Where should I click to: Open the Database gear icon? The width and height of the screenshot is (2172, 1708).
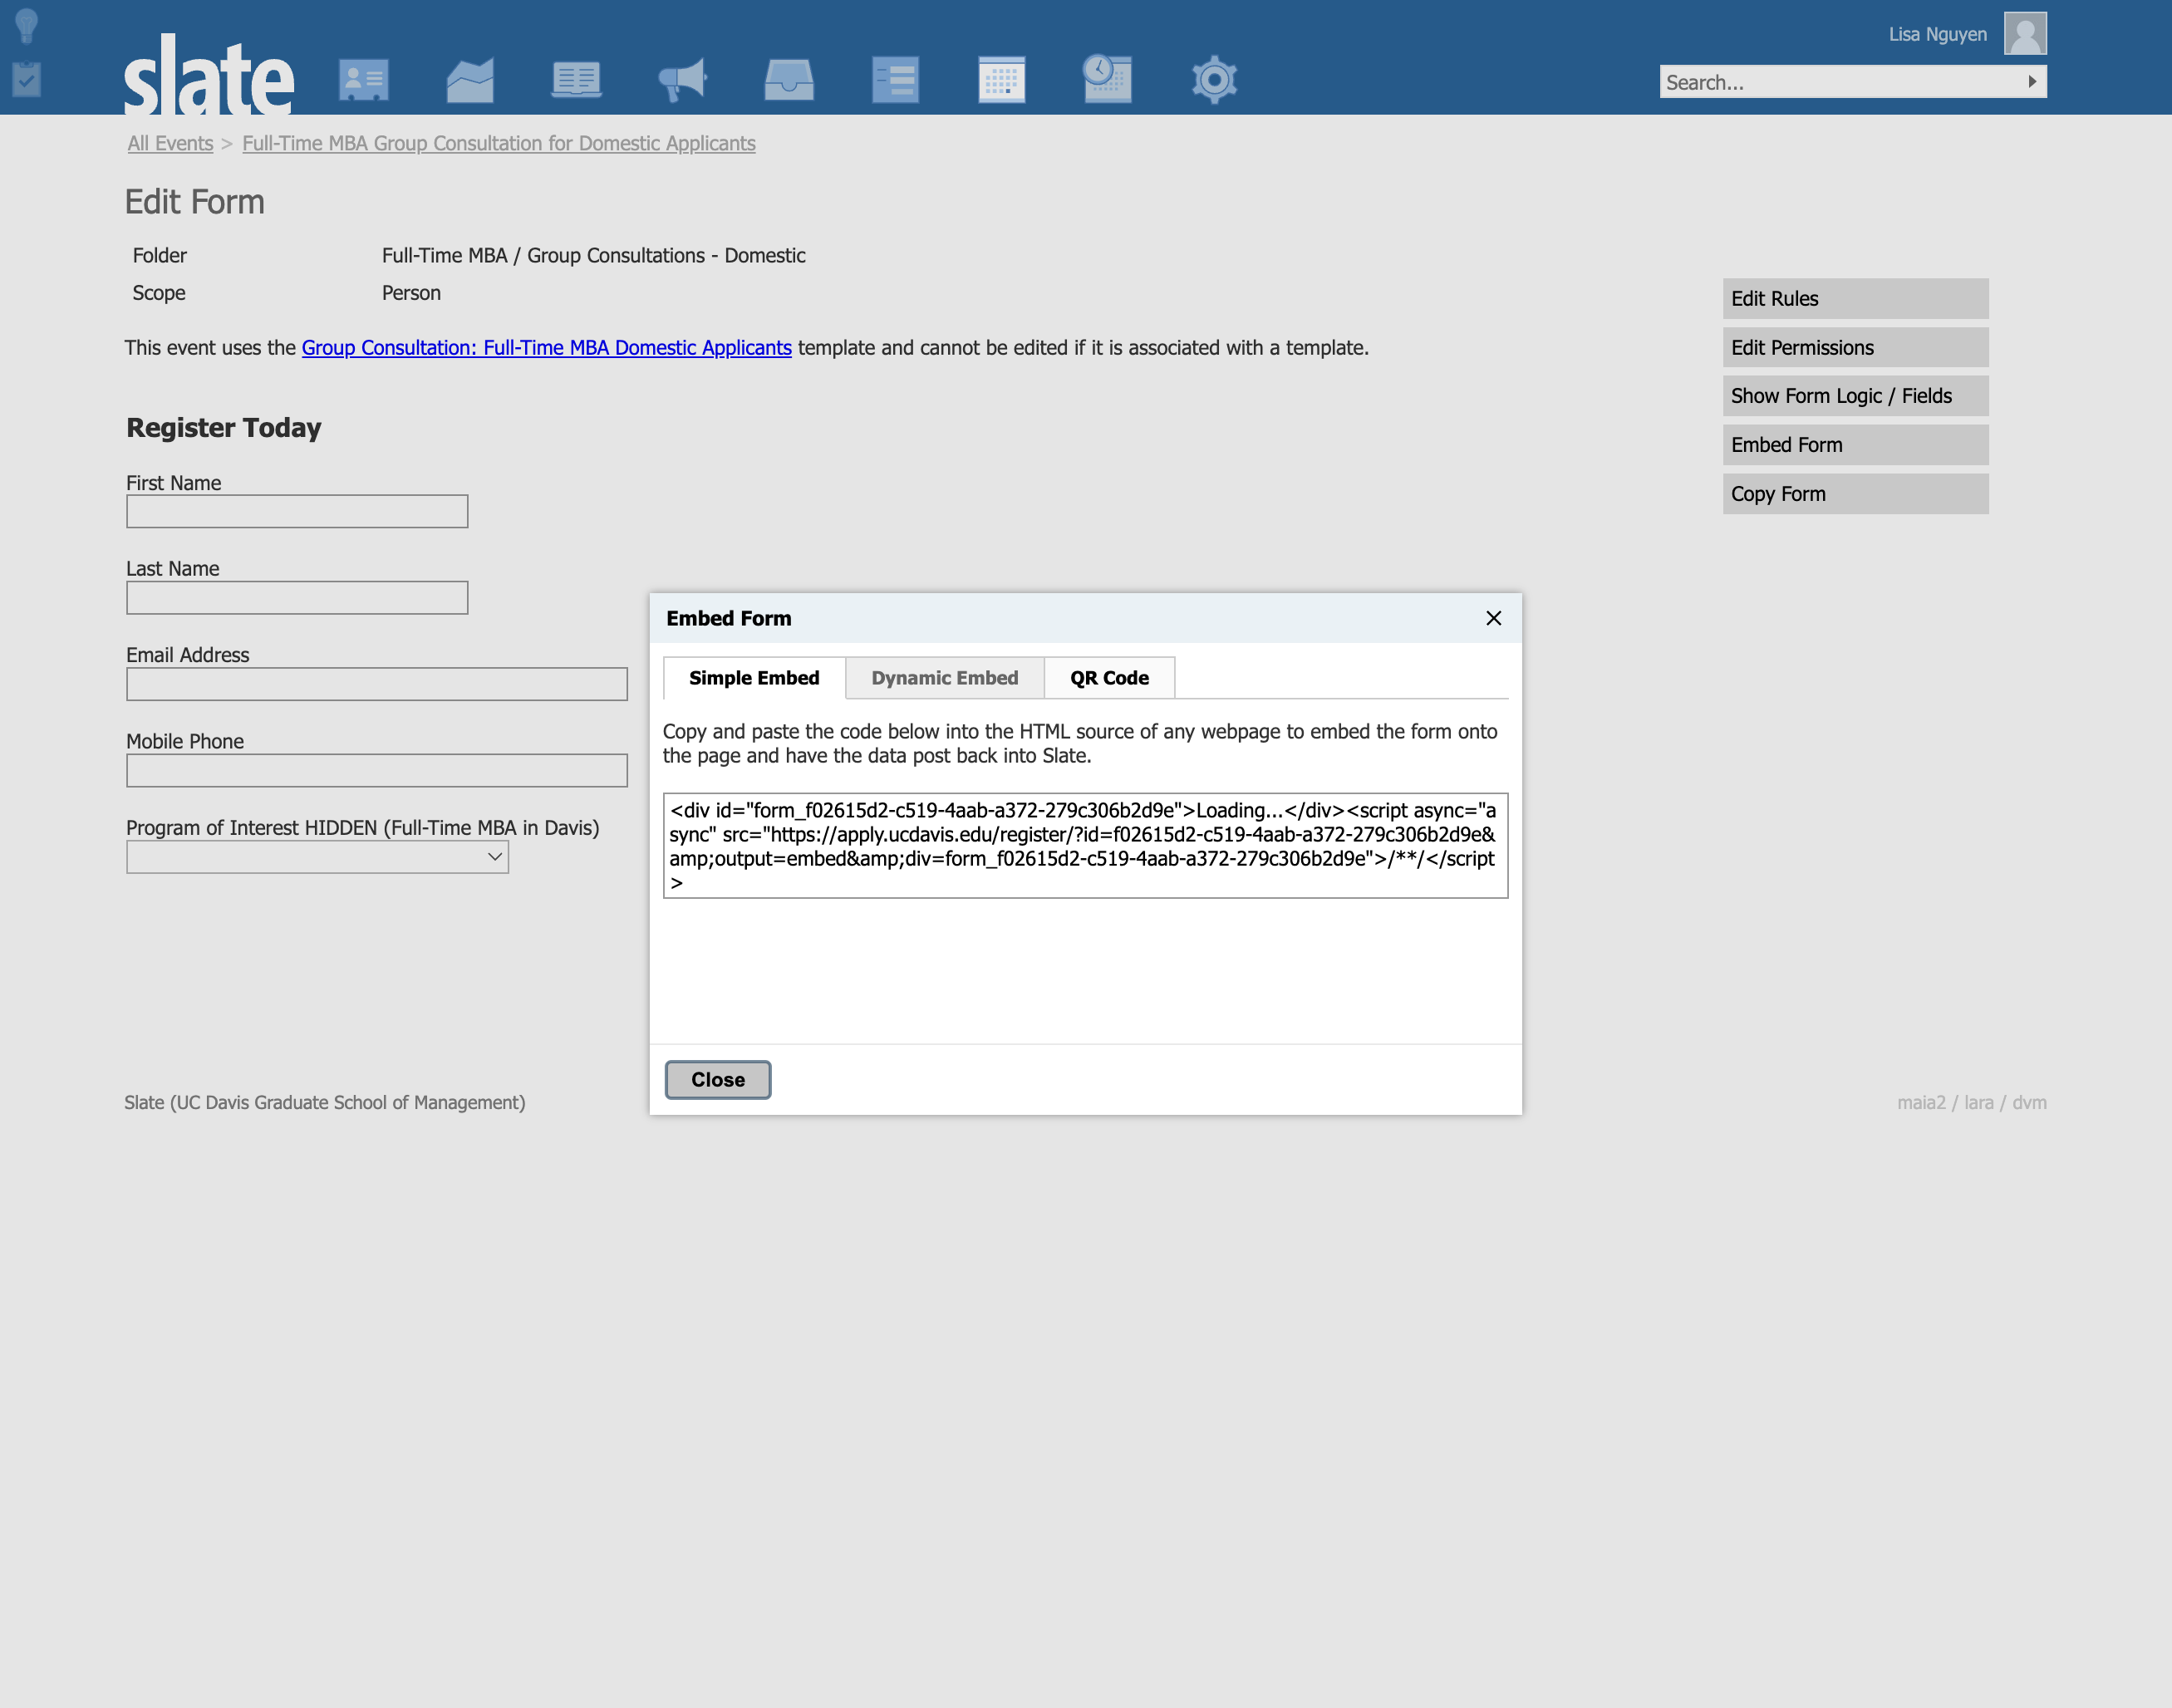1214,79
